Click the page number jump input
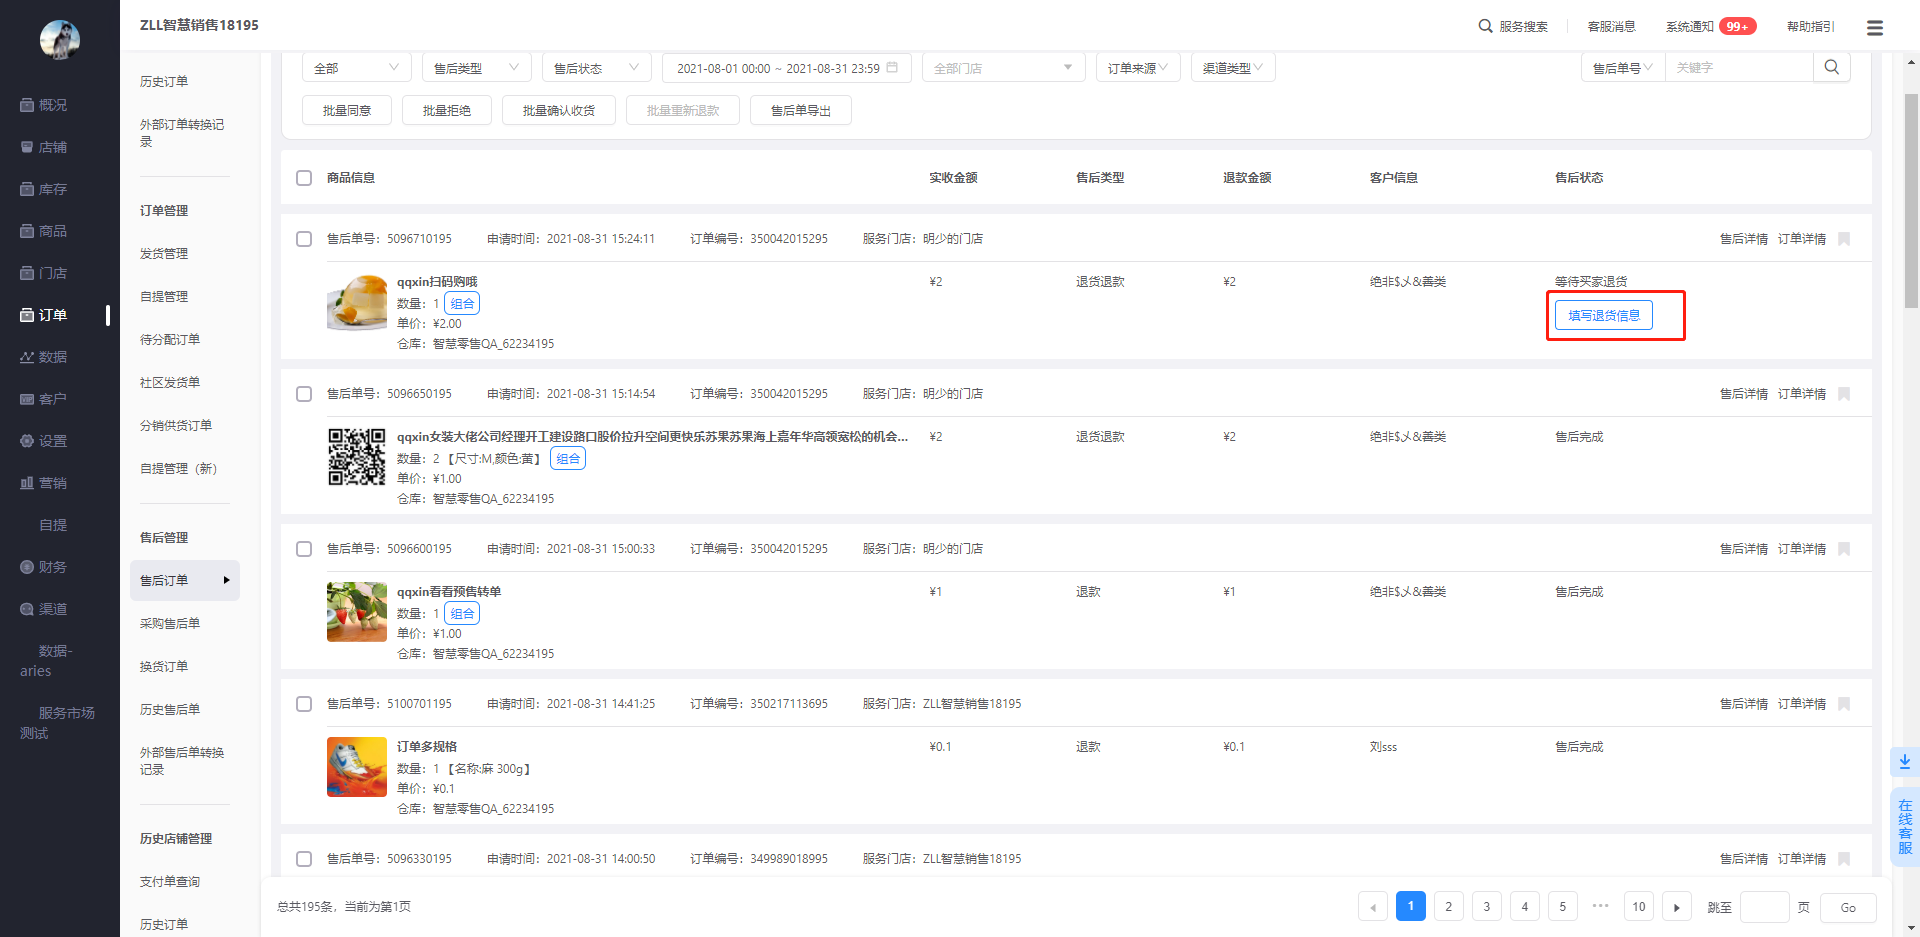 pyautogui.click(x=1765, y=907)
